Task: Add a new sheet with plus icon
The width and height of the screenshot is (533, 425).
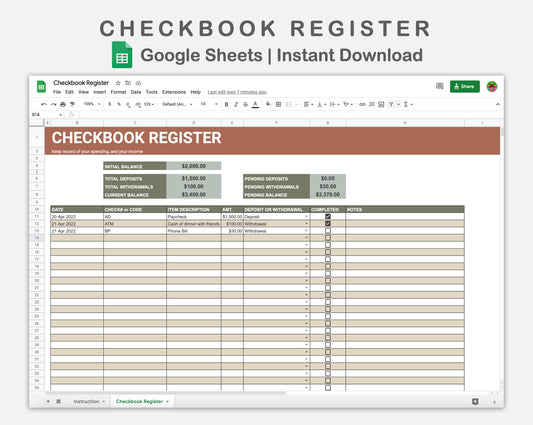Action: pos(48,402)
